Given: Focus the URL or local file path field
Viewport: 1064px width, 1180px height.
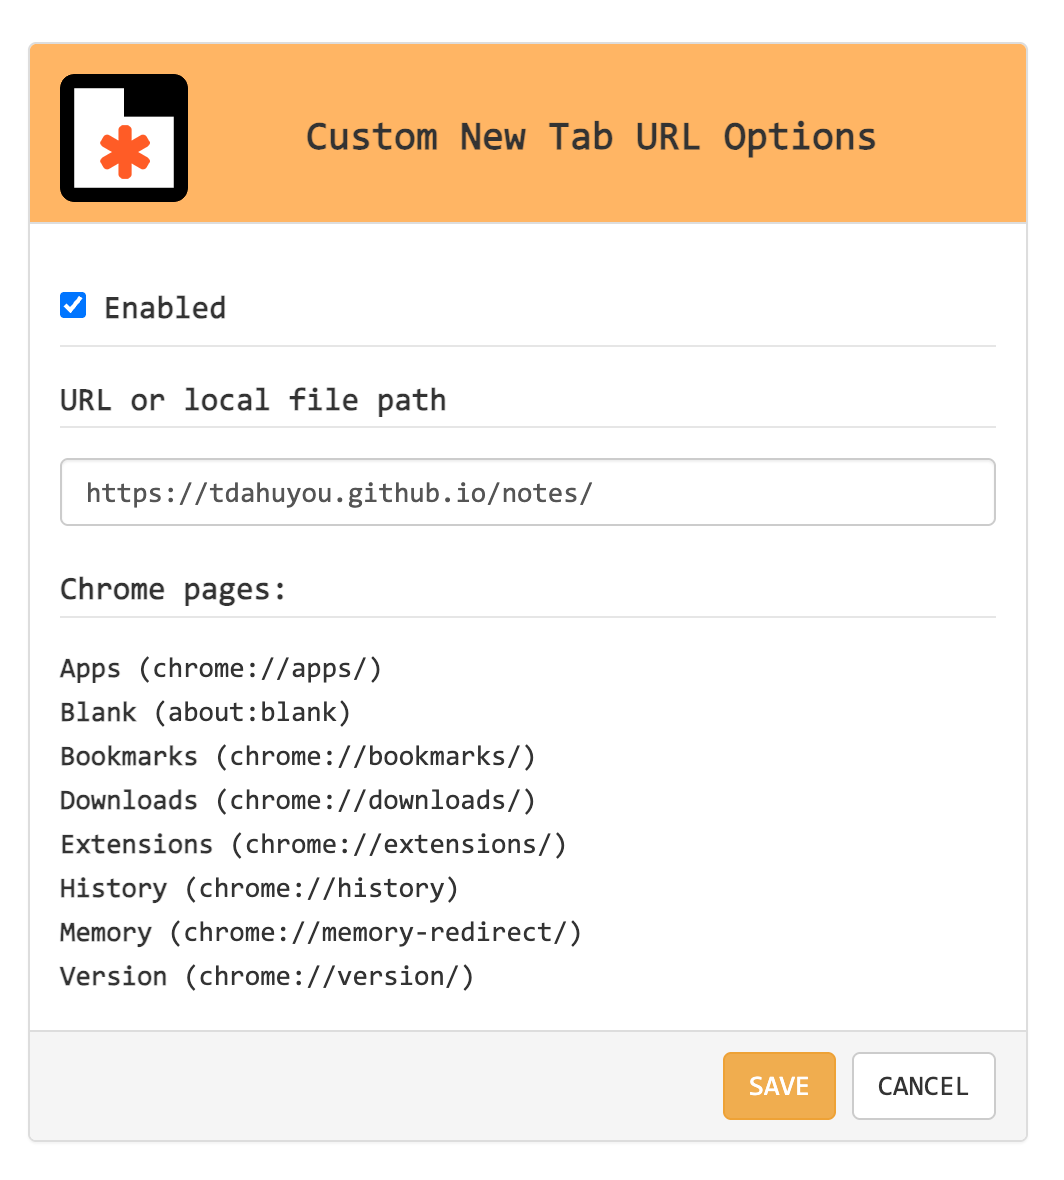Looking at the screenshot, I should click(527, 492).
